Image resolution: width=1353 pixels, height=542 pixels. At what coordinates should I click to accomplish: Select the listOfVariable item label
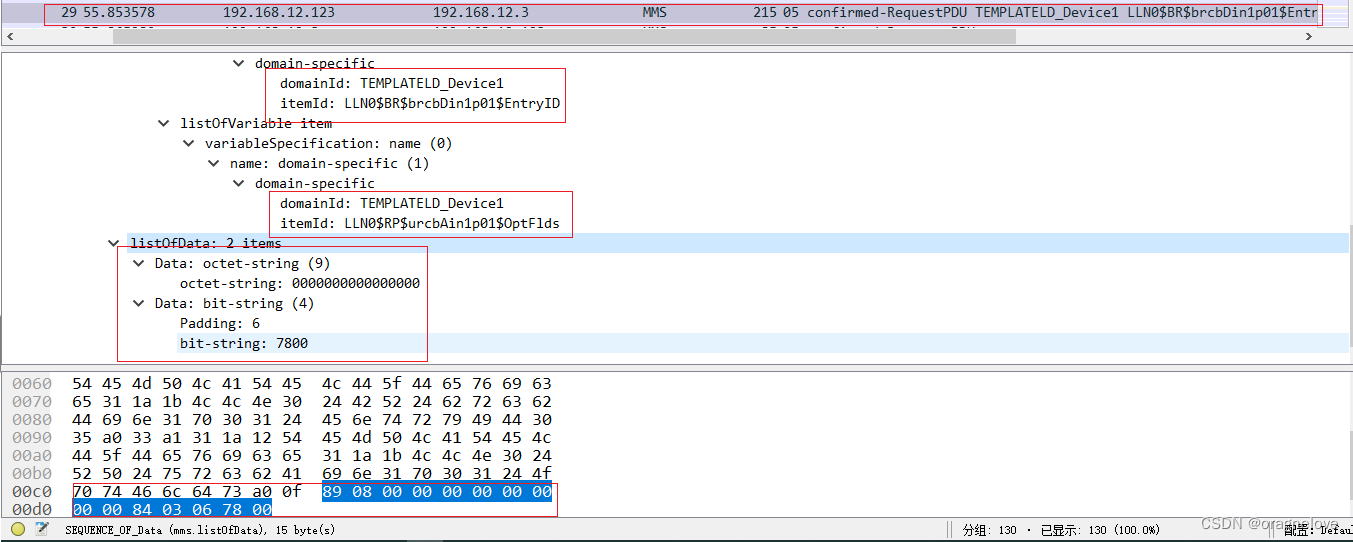click(x=256, y=123)
